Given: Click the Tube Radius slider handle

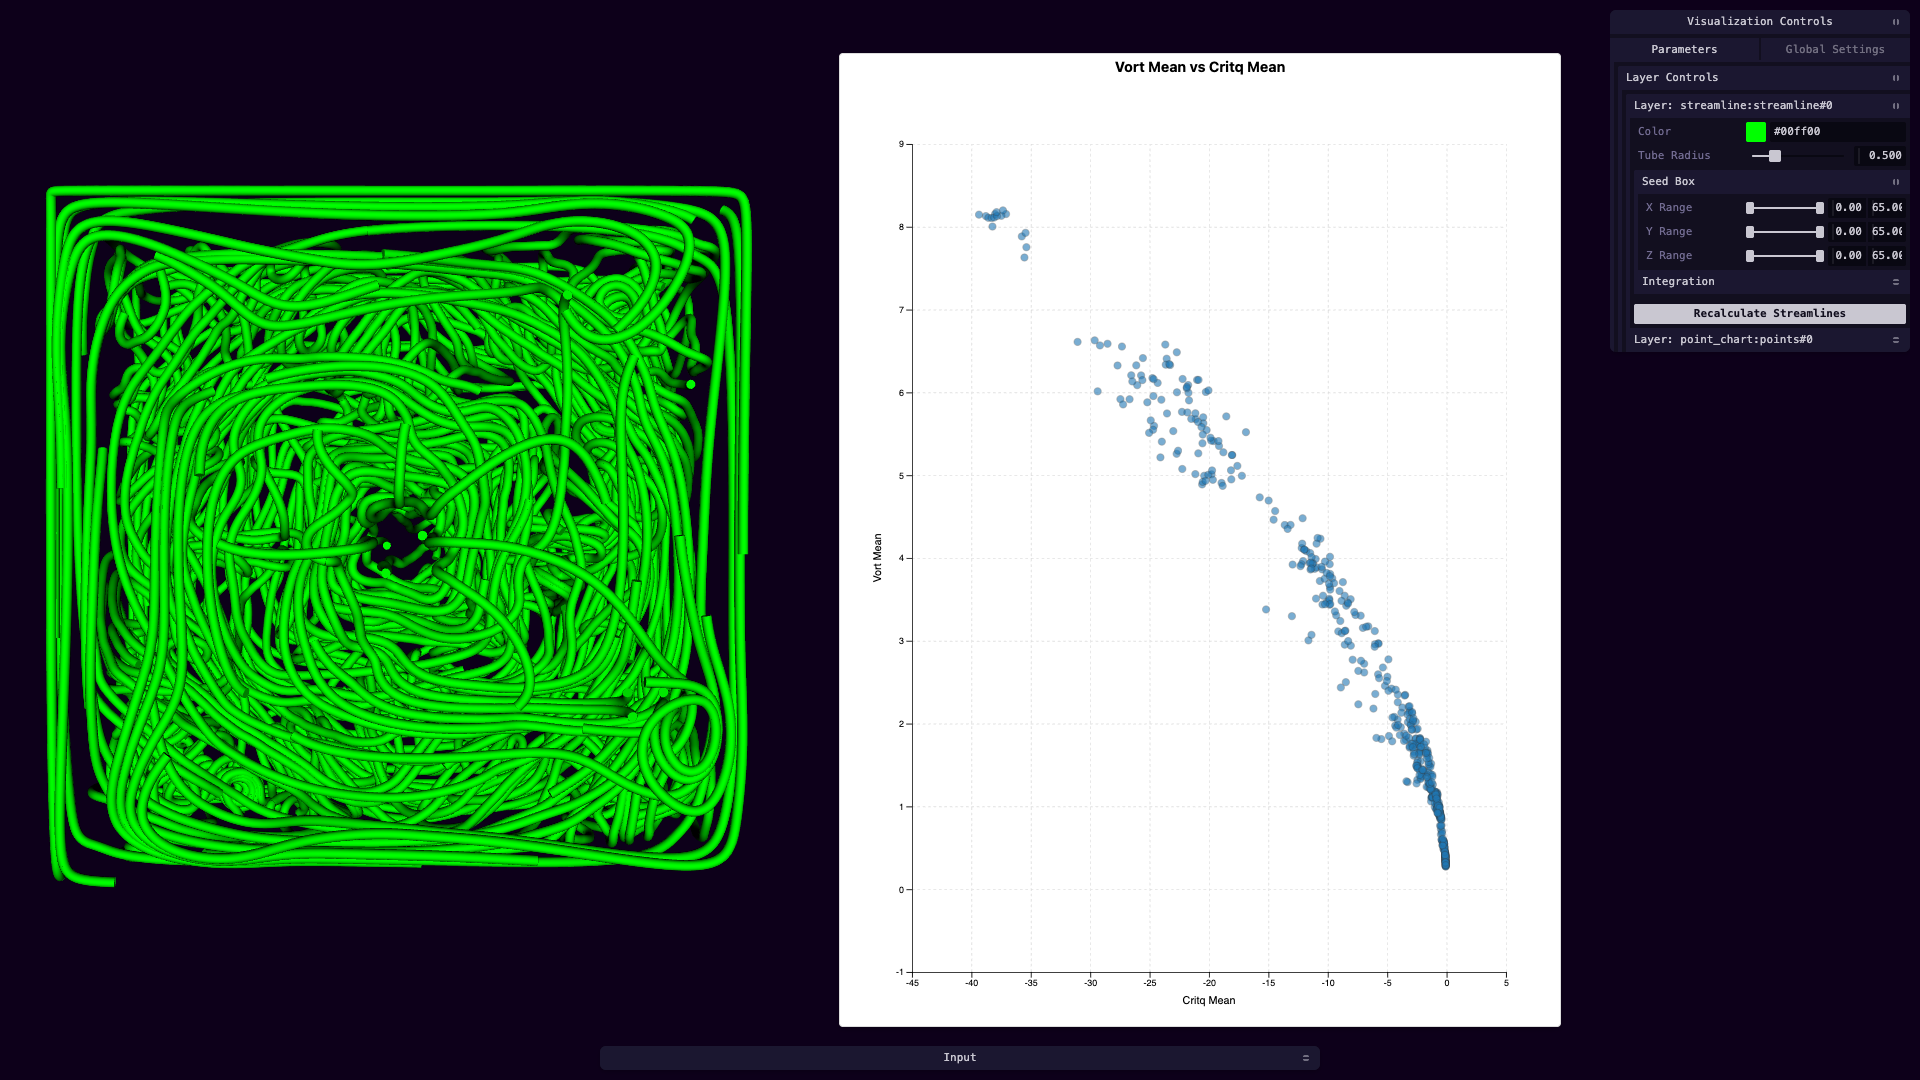Looking at the screenshot, I should [x=1775, y=156].
